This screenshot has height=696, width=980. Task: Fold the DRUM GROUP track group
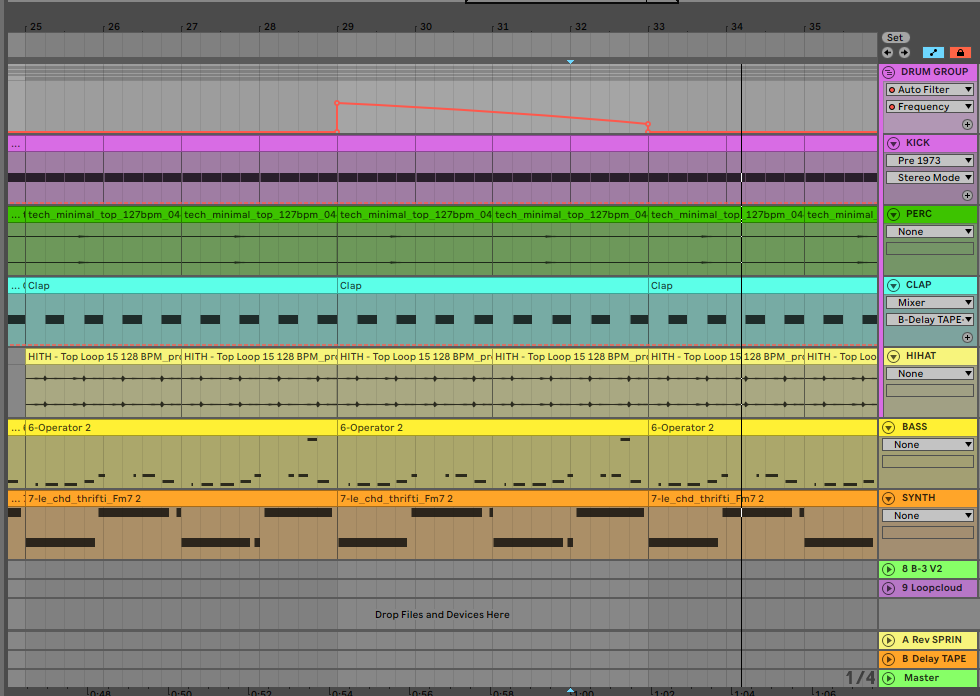(889, 72)
